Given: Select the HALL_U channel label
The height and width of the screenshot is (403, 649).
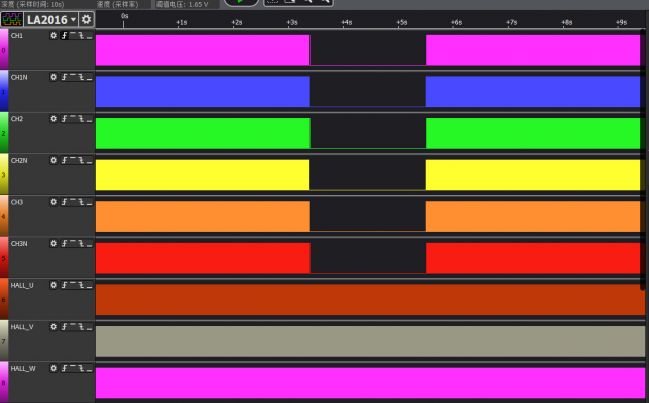Looking at the screenshot, I should (22, 285).
